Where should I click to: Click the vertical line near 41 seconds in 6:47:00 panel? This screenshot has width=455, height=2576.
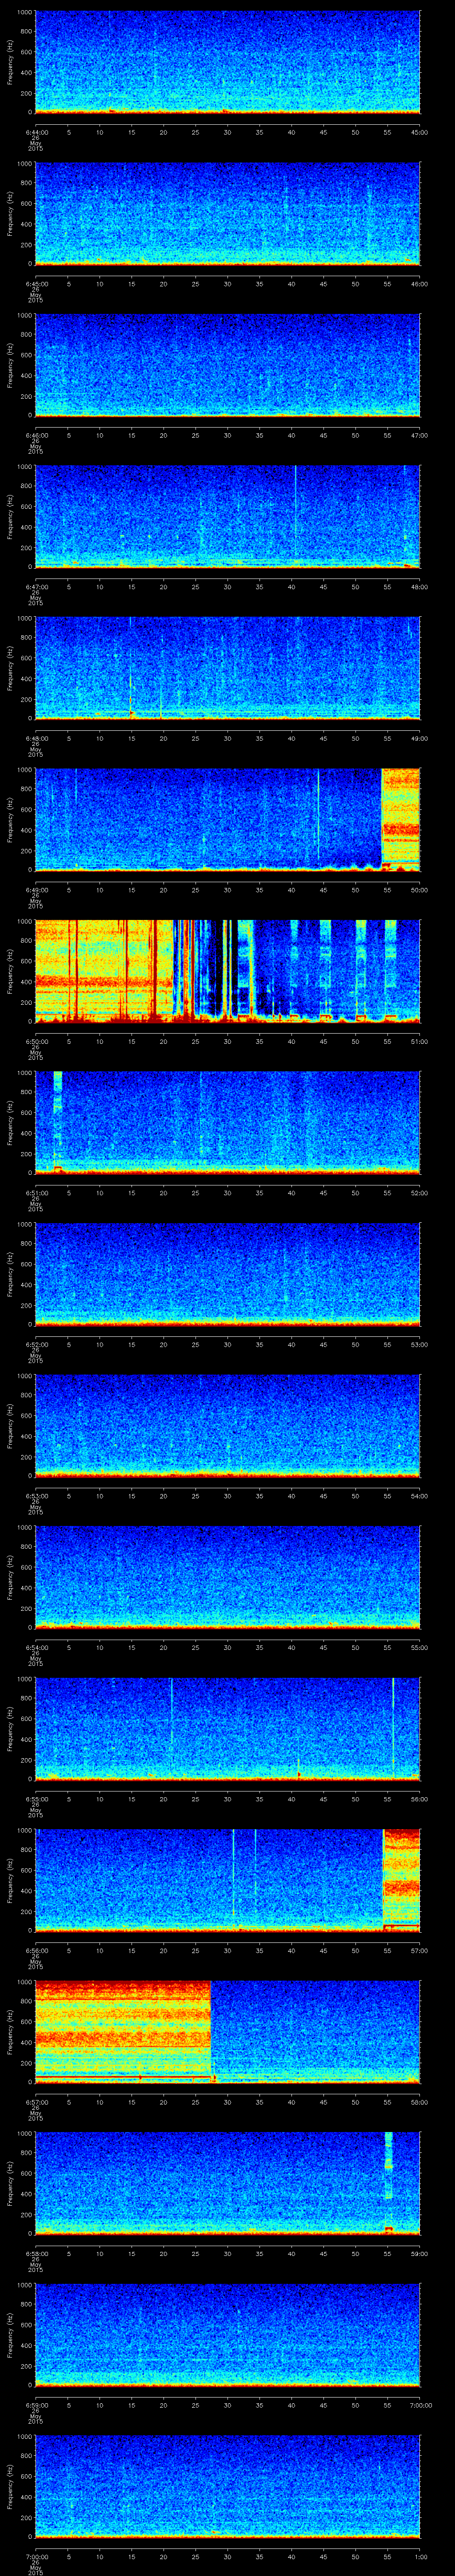[296, 515]
